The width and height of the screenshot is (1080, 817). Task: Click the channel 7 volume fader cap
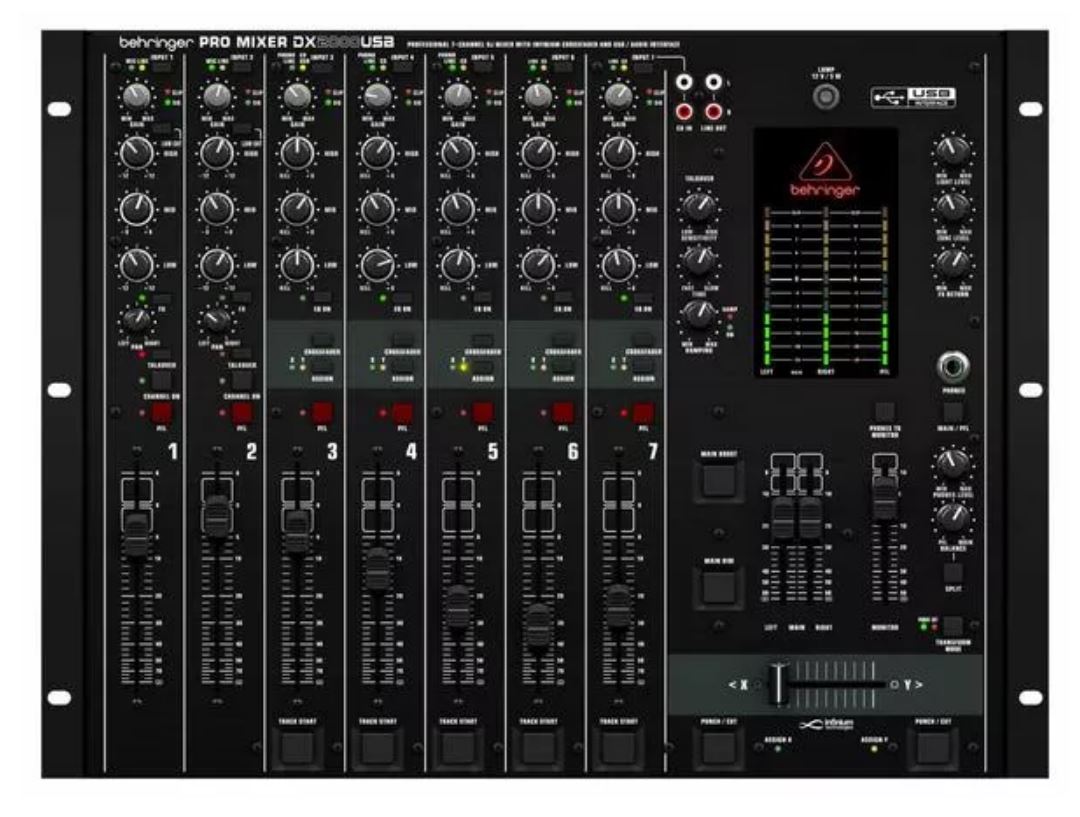pos(618,606)
